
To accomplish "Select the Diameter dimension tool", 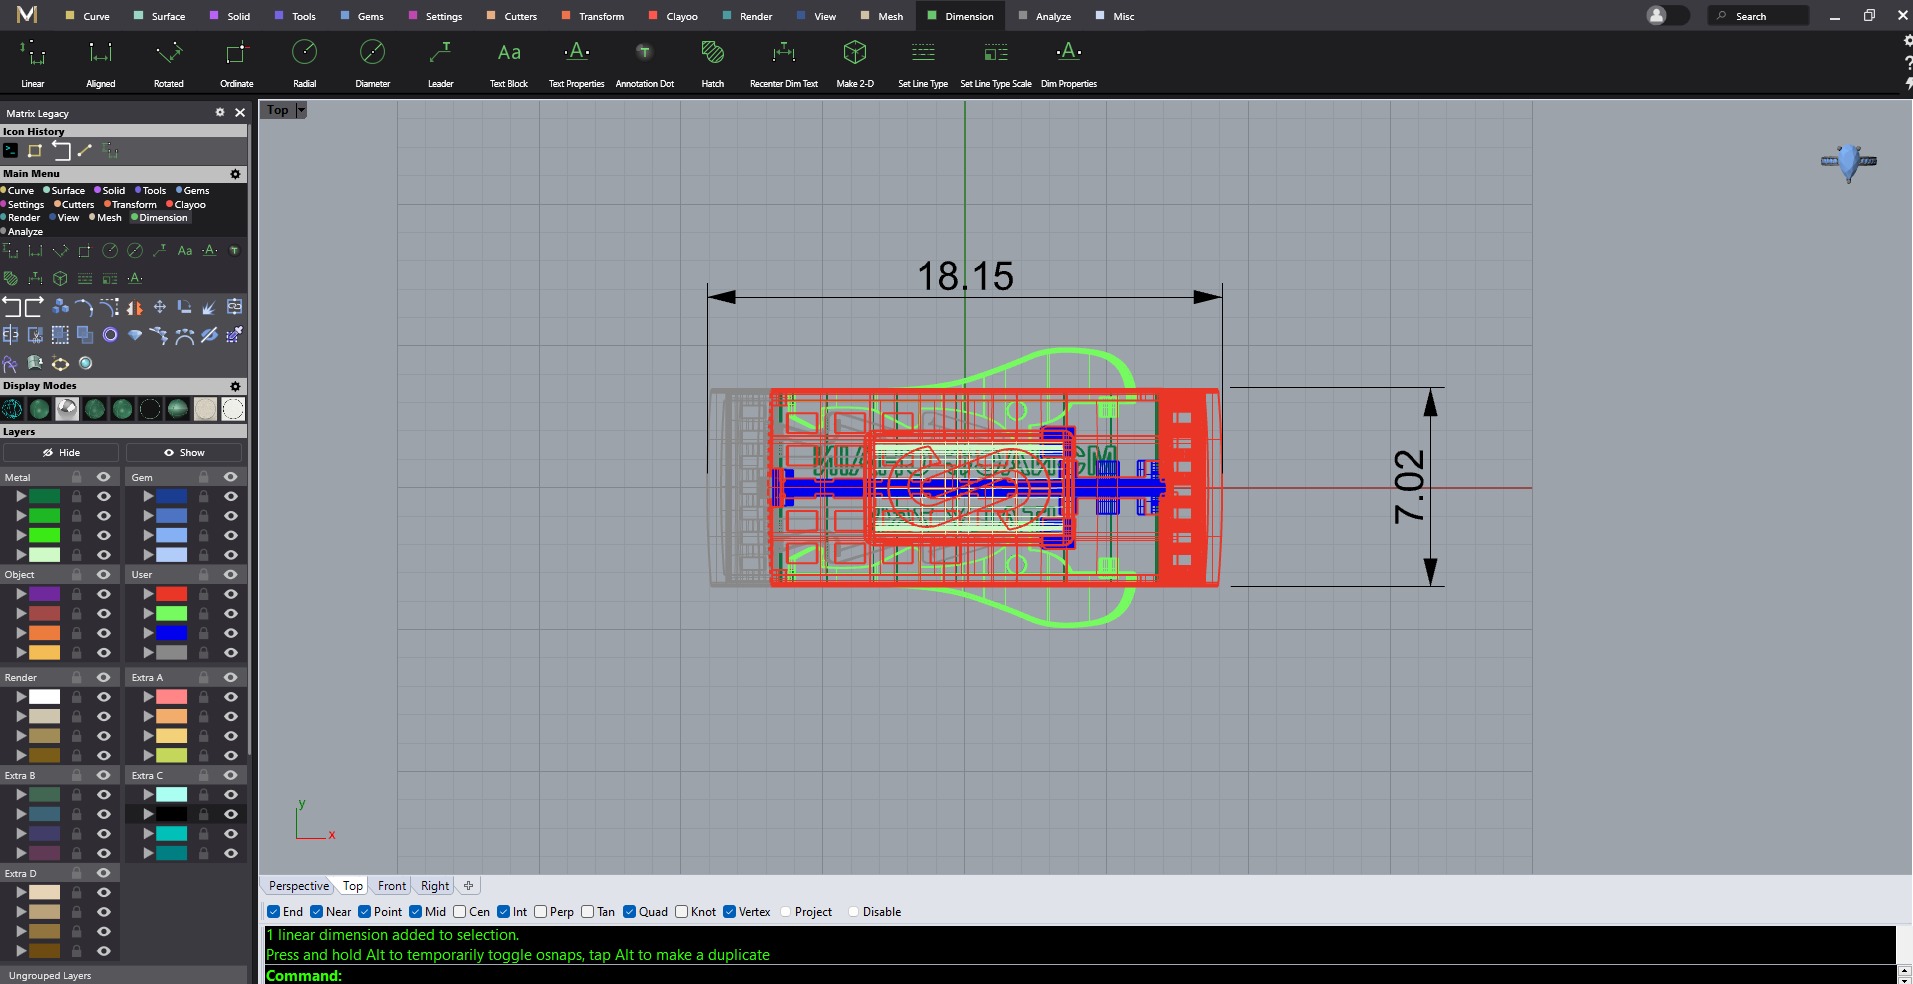I will (x=373, y=63).
